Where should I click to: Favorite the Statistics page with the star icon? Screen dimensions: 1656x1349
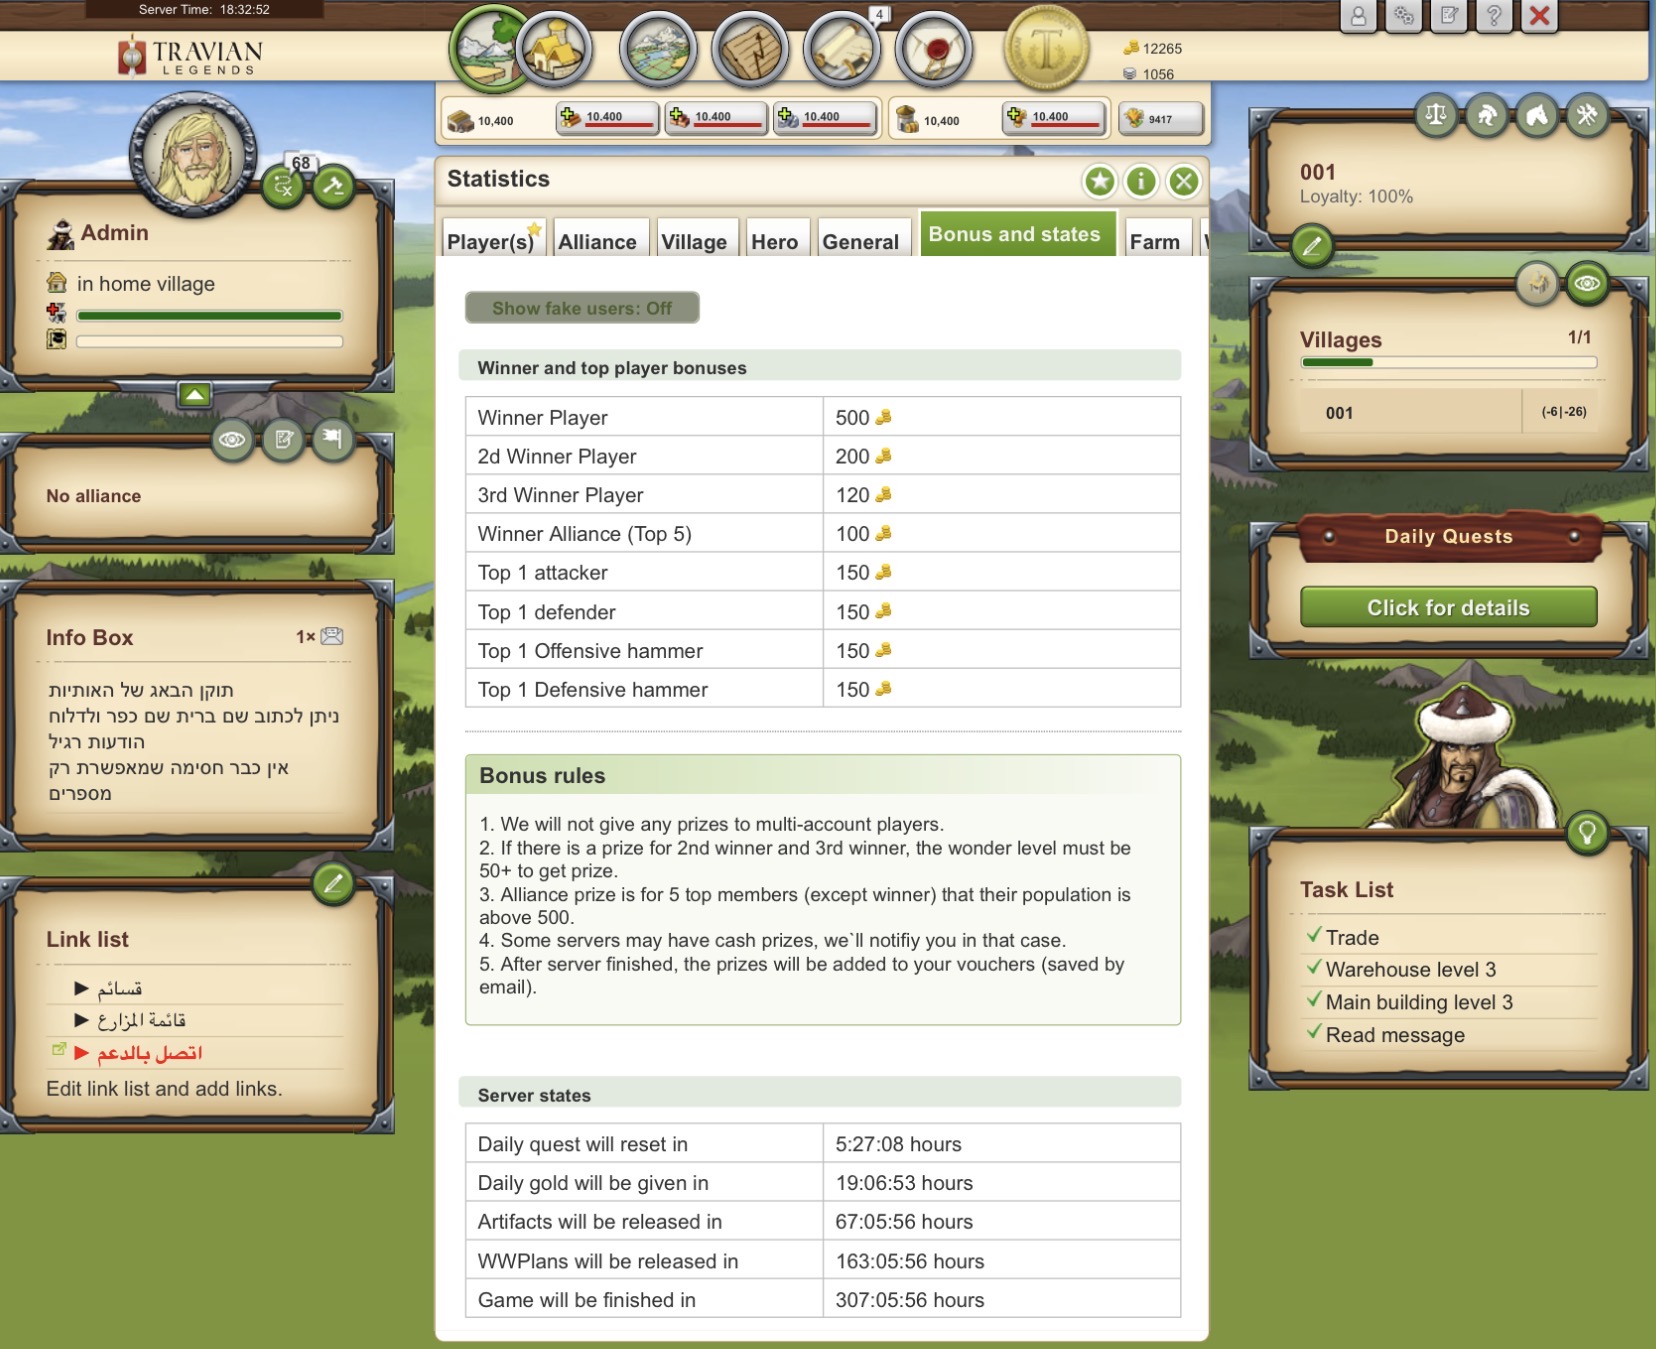coord(1100,182)
